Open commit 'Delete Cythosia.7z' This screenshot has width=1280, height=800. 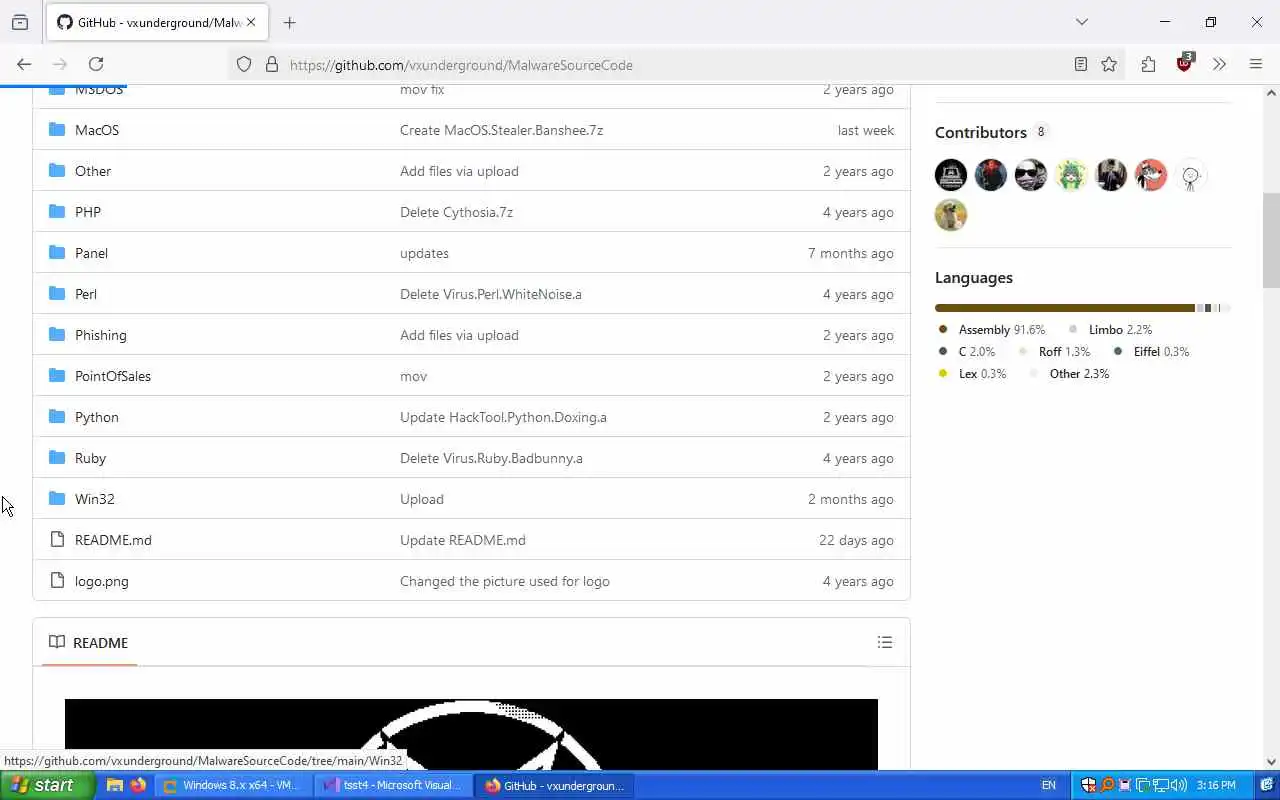coord(456,212)
